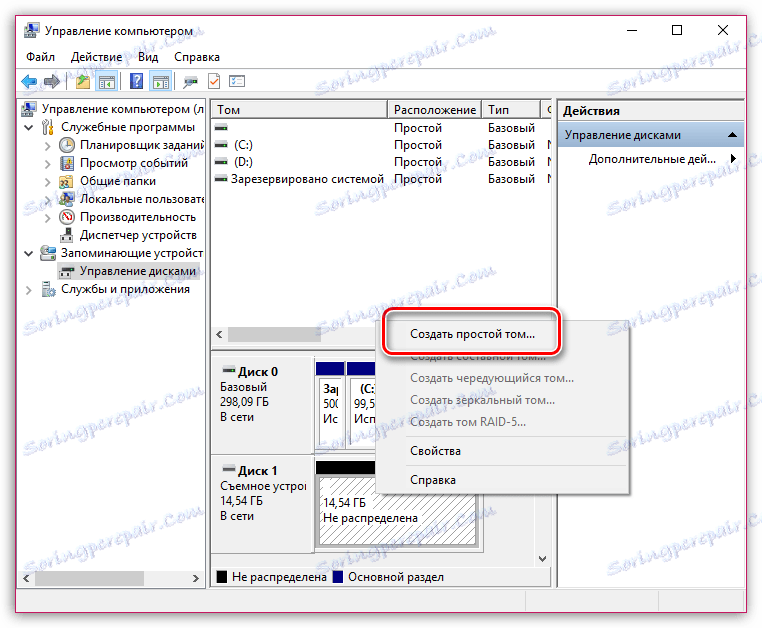Click the connect/rescan disks toolbar icon
This screenshot has height=628, width=762.
(x=190, y=82)
